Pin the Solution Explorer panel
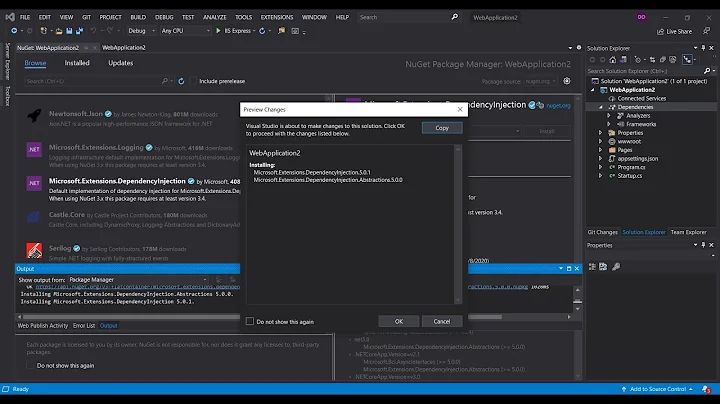720x404 pixels. [703, 48]
